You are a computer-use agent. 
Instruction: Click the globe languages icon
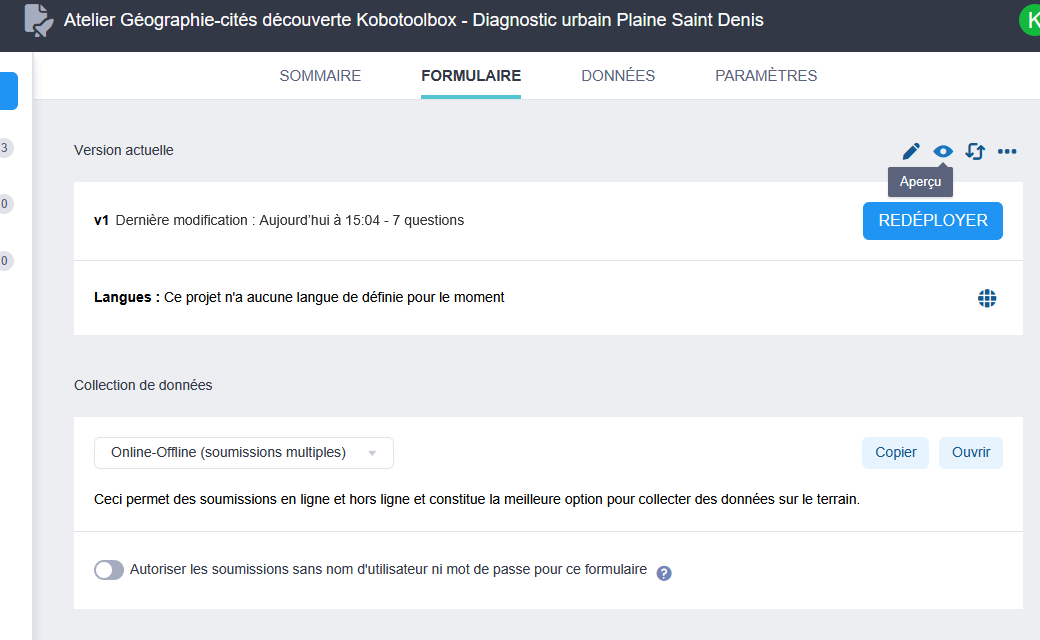click(987, 297)
